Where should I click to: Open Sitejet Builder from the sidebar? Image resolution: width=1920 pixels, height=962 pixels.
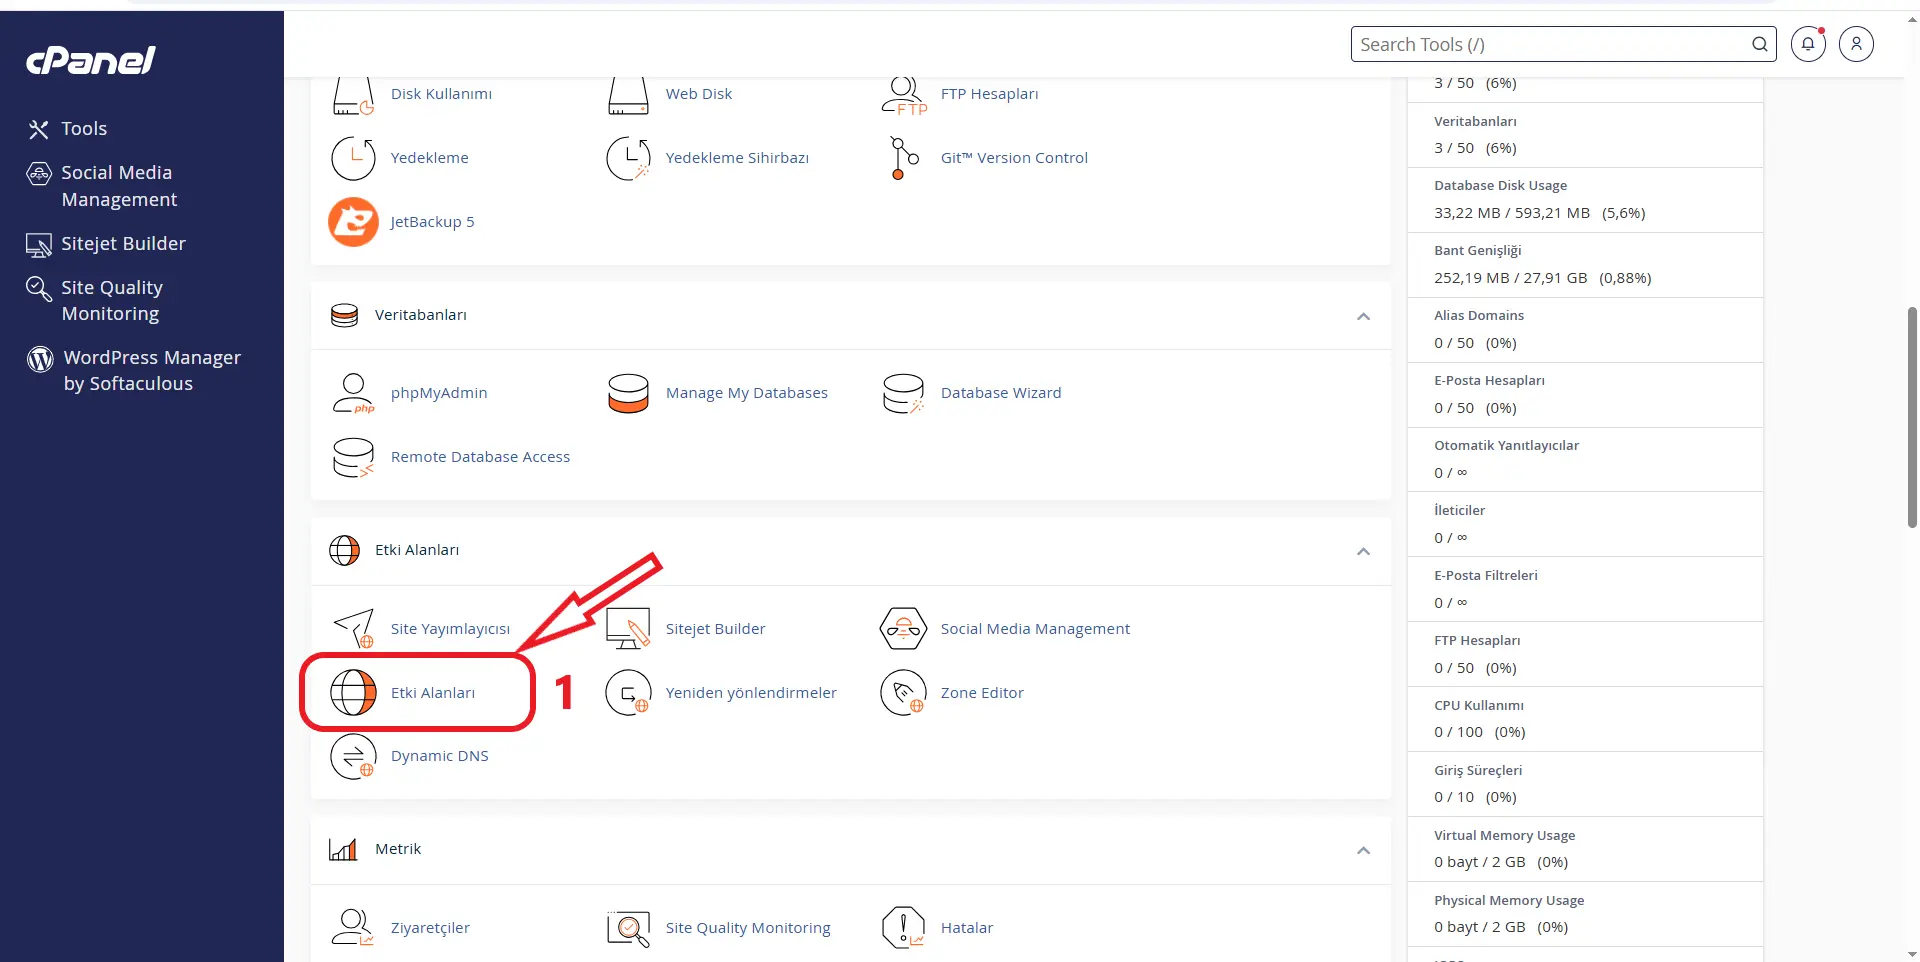click(x=123, y=244)
